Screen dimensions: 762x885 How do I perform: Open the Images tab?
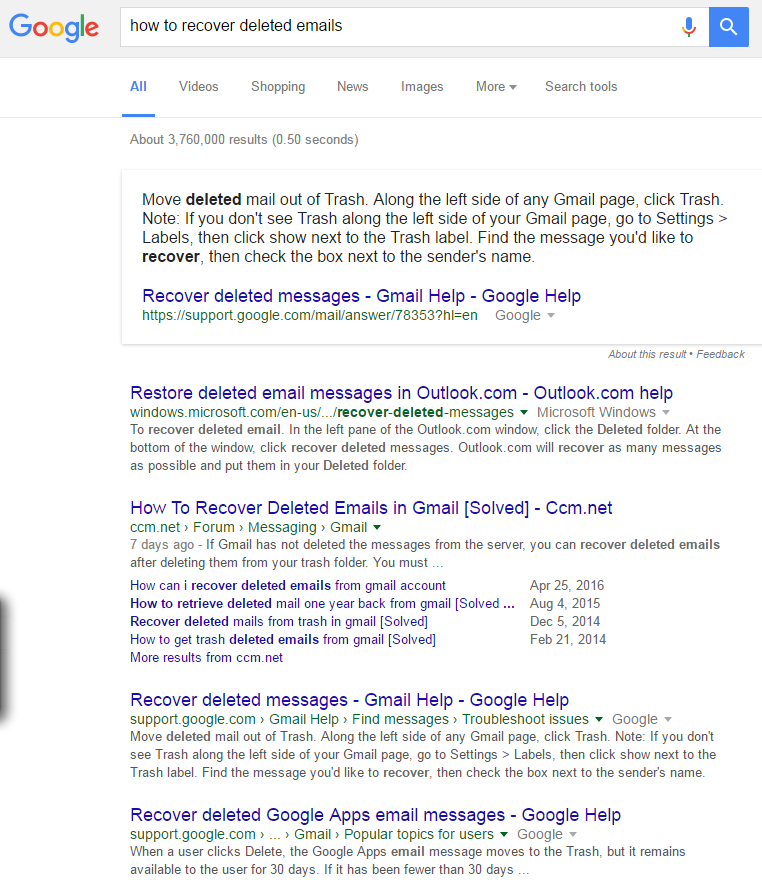point(422,86)
